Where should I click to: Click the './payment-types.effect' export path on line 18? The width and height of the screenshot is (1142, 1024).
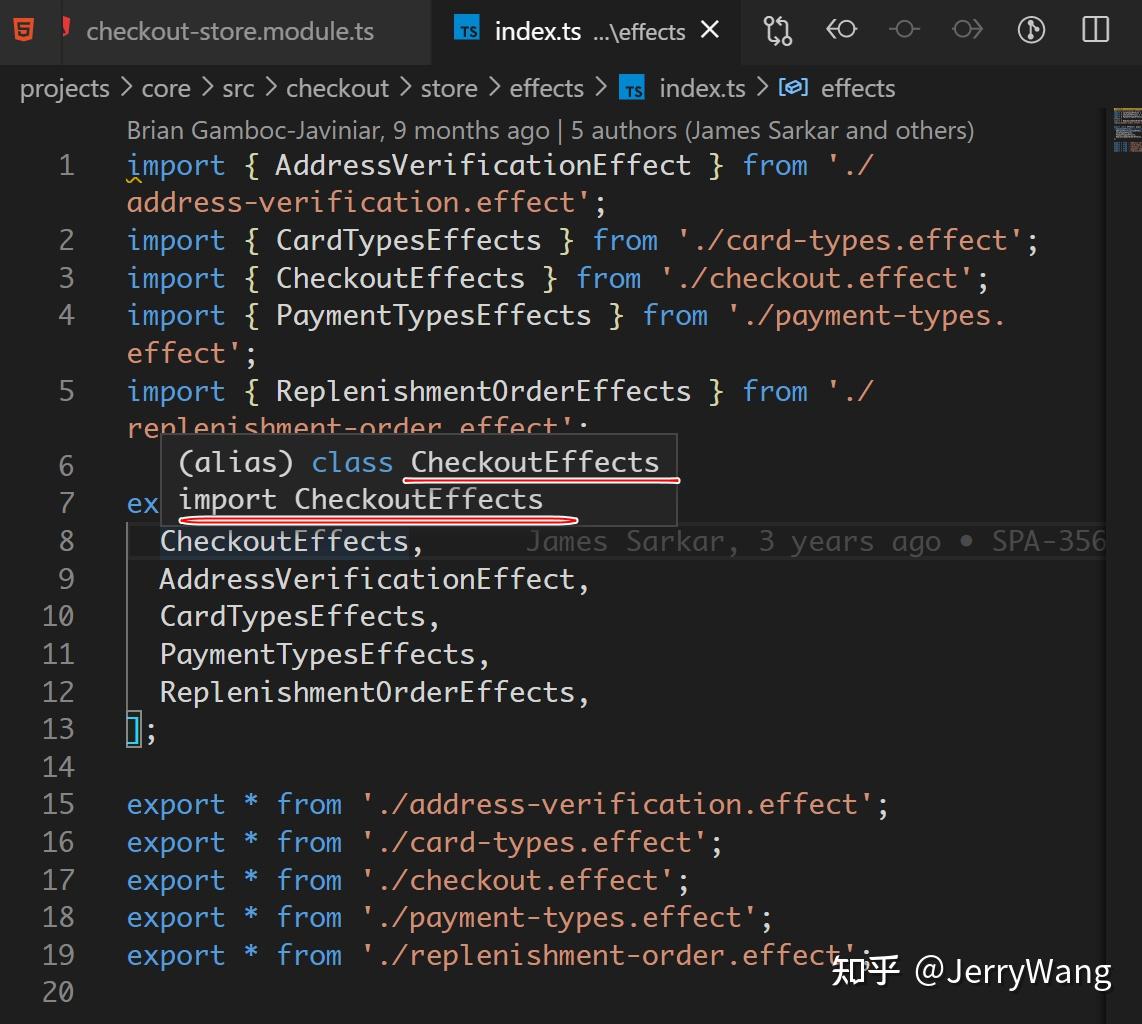click(559, 918)
